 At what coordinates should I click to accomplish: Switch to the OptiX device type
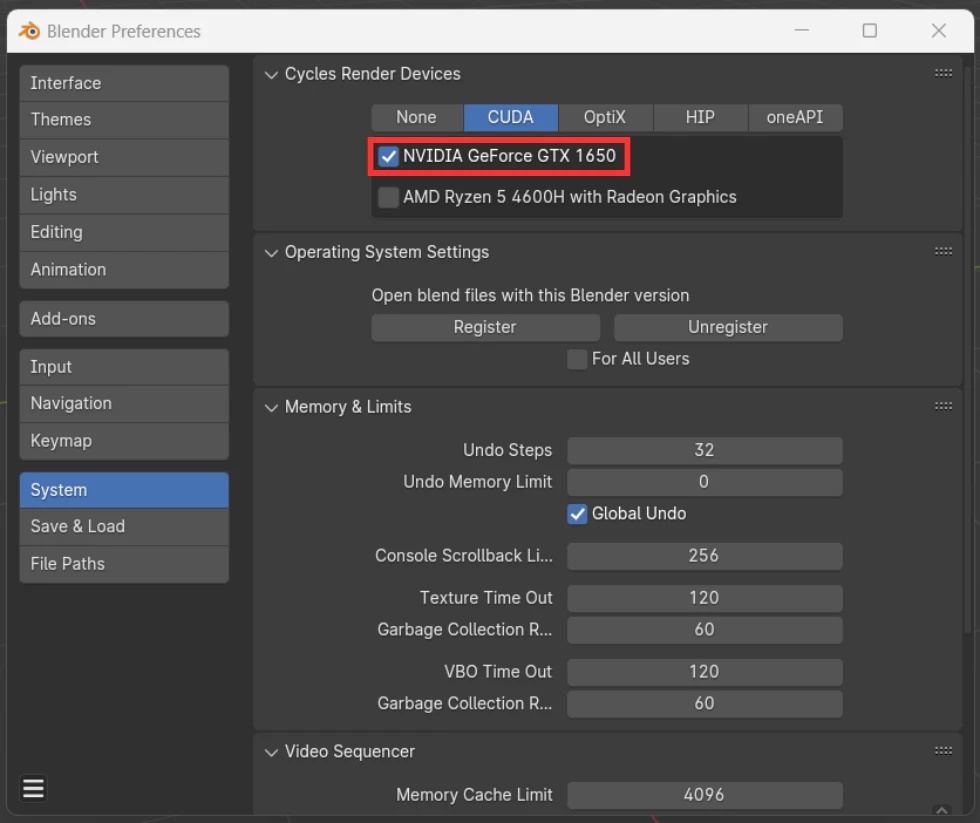click(605, 117)
